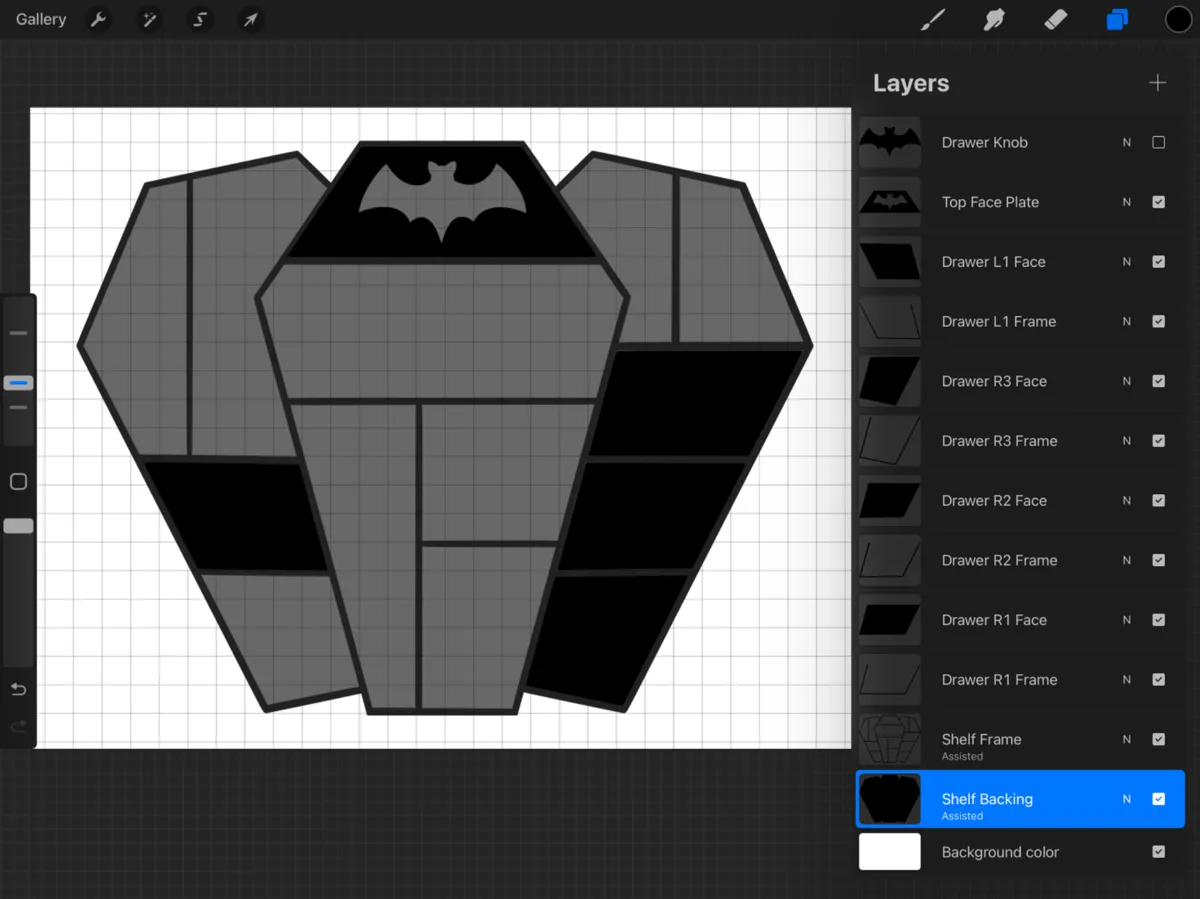1200x899 pixels.
Task: Open the Adjustments magic wand menu
Action: click(149, 20)
